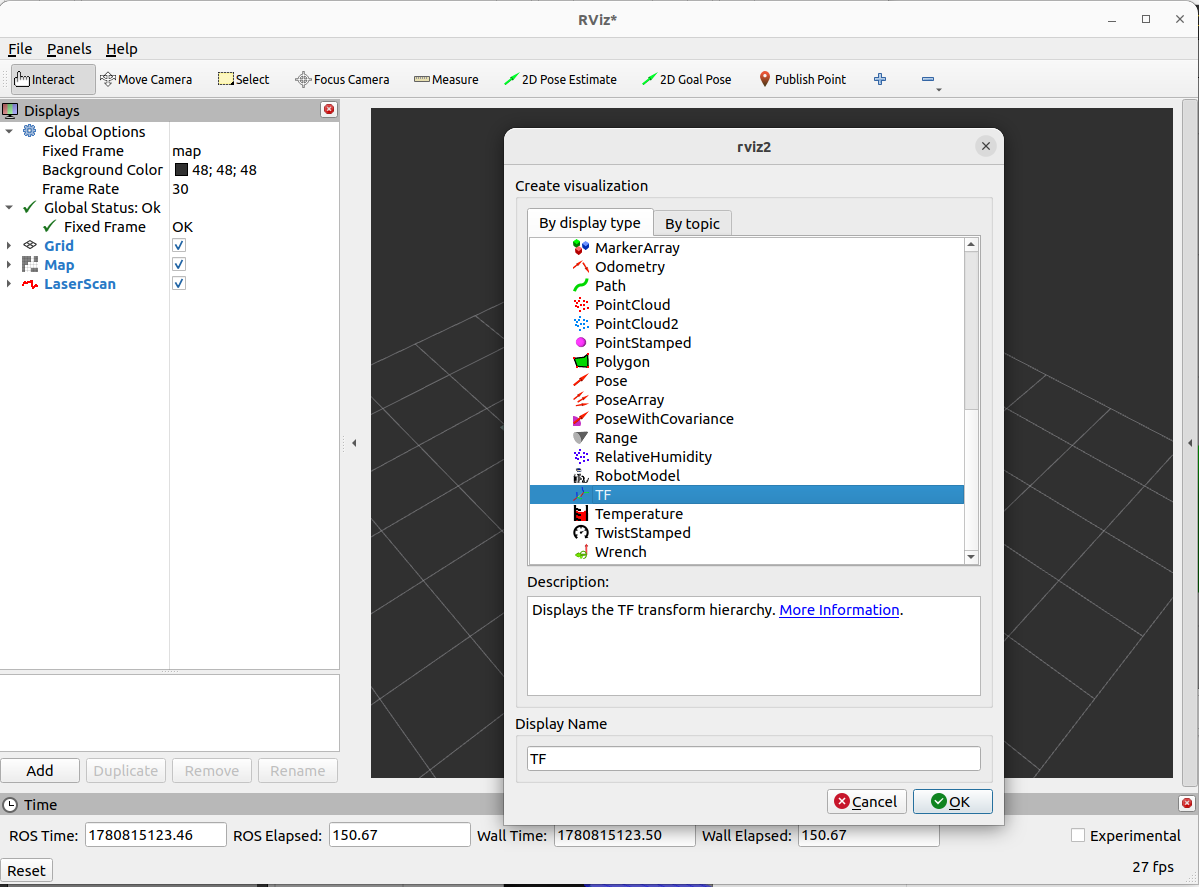Viewport: 1199px width, 887px height.
Task: Click the Add display button
Action: point(40,771)
